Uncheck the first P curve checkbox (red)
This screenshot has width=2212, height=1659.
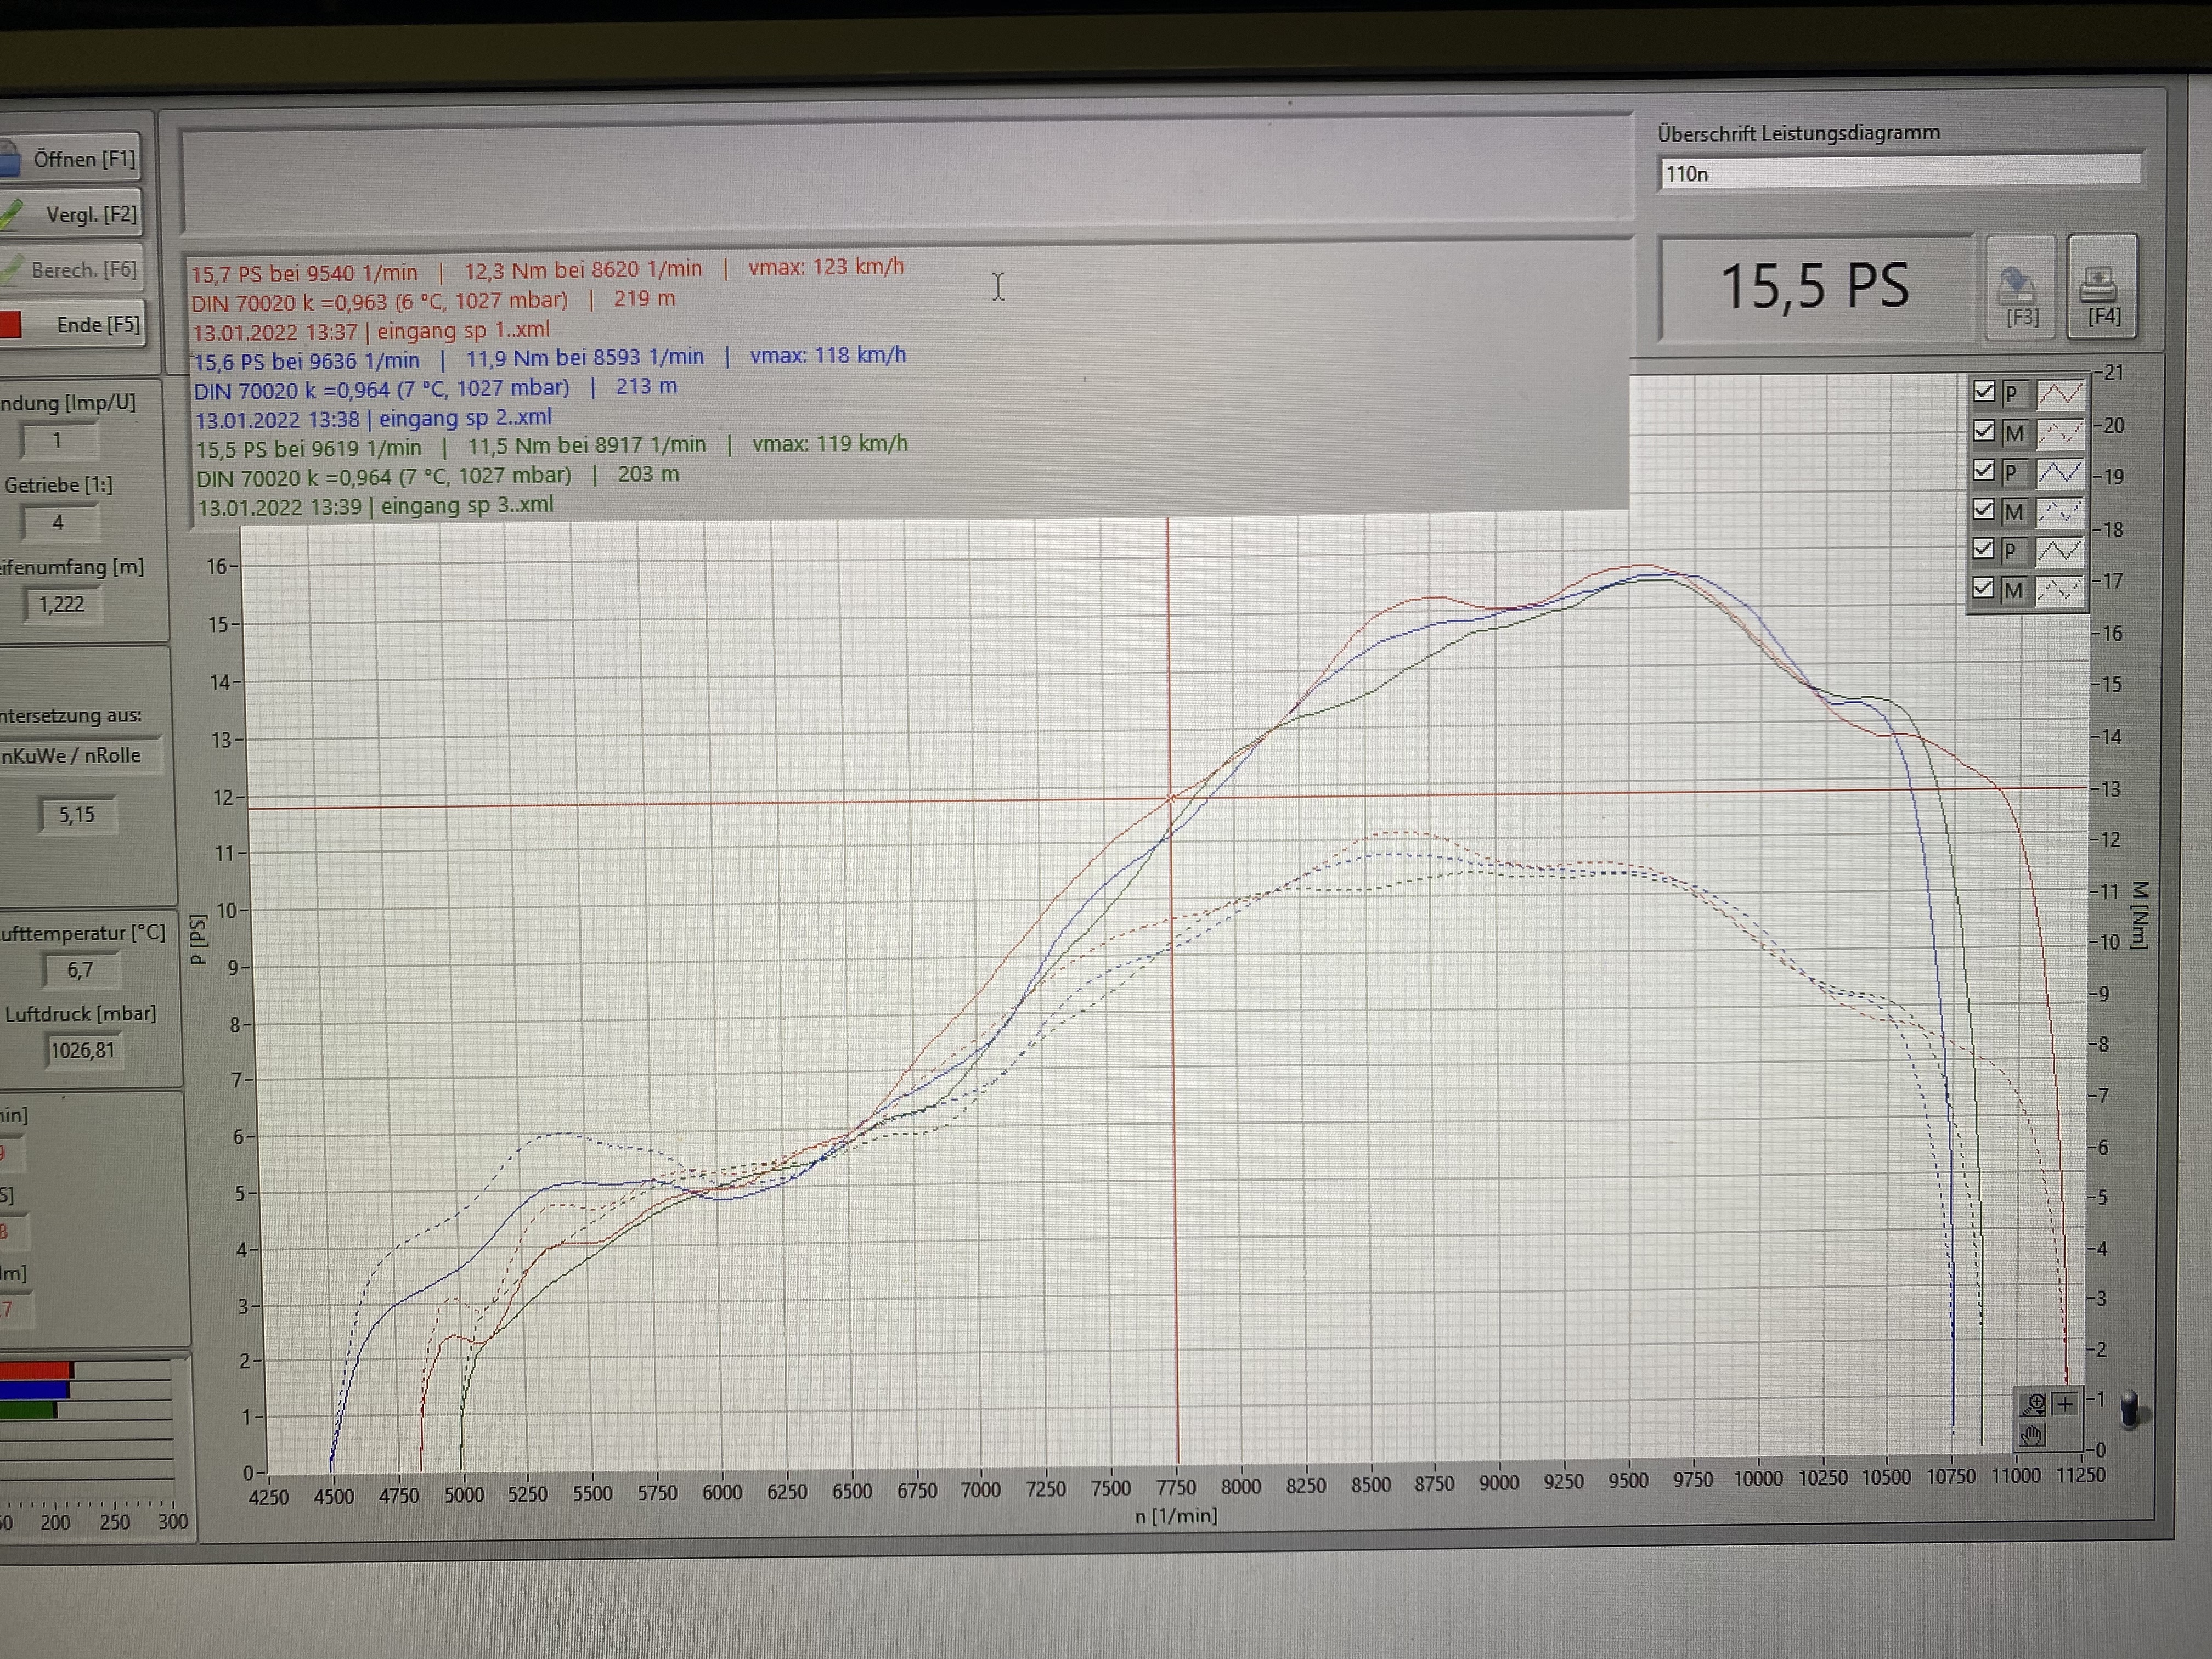pyautogui.click(x=1984, y=392)
